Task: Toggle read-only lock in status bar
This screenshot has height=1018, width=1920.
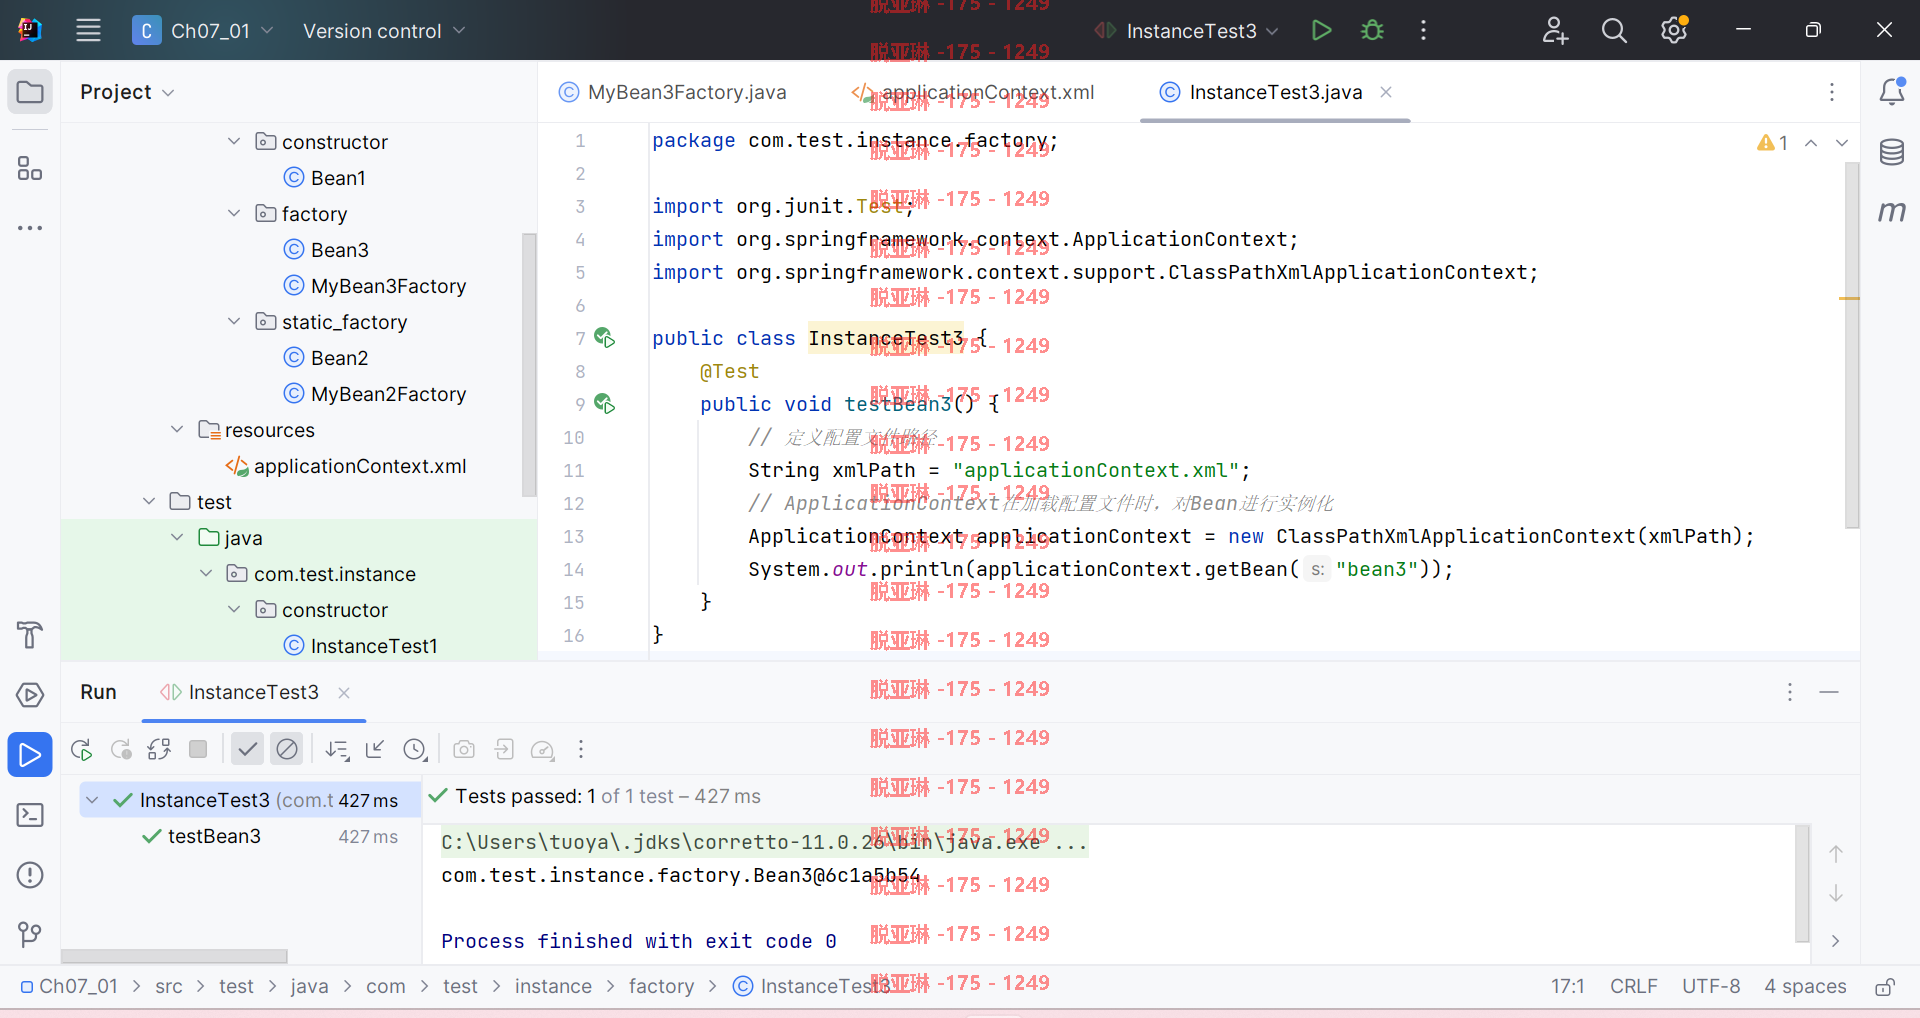Action: click(1885, 987)
